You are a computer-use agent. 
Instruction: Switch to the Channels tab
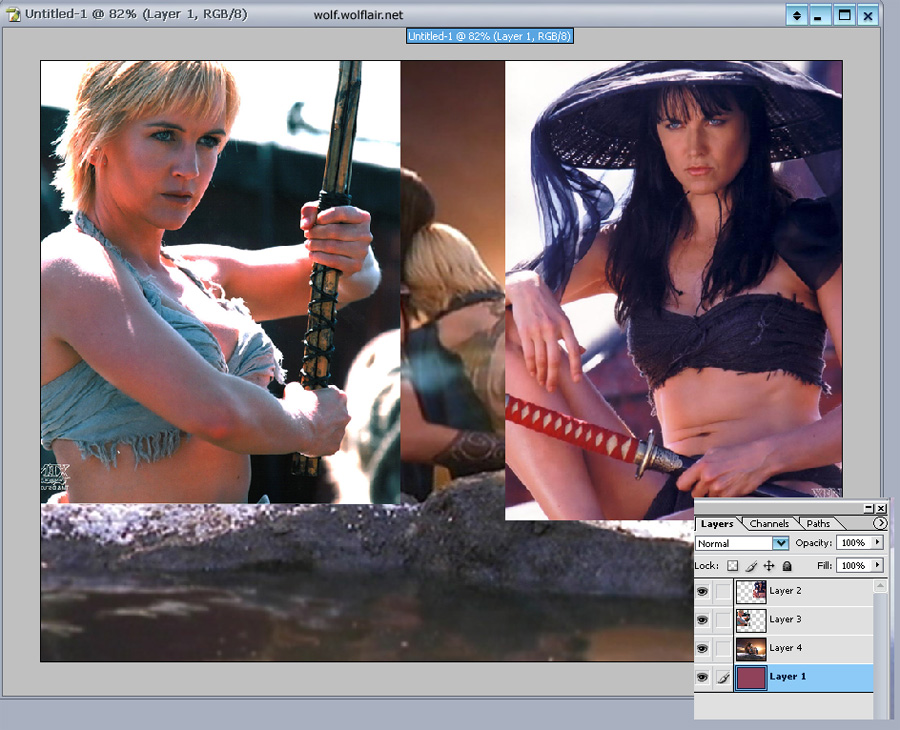click(x=769, y=523)
